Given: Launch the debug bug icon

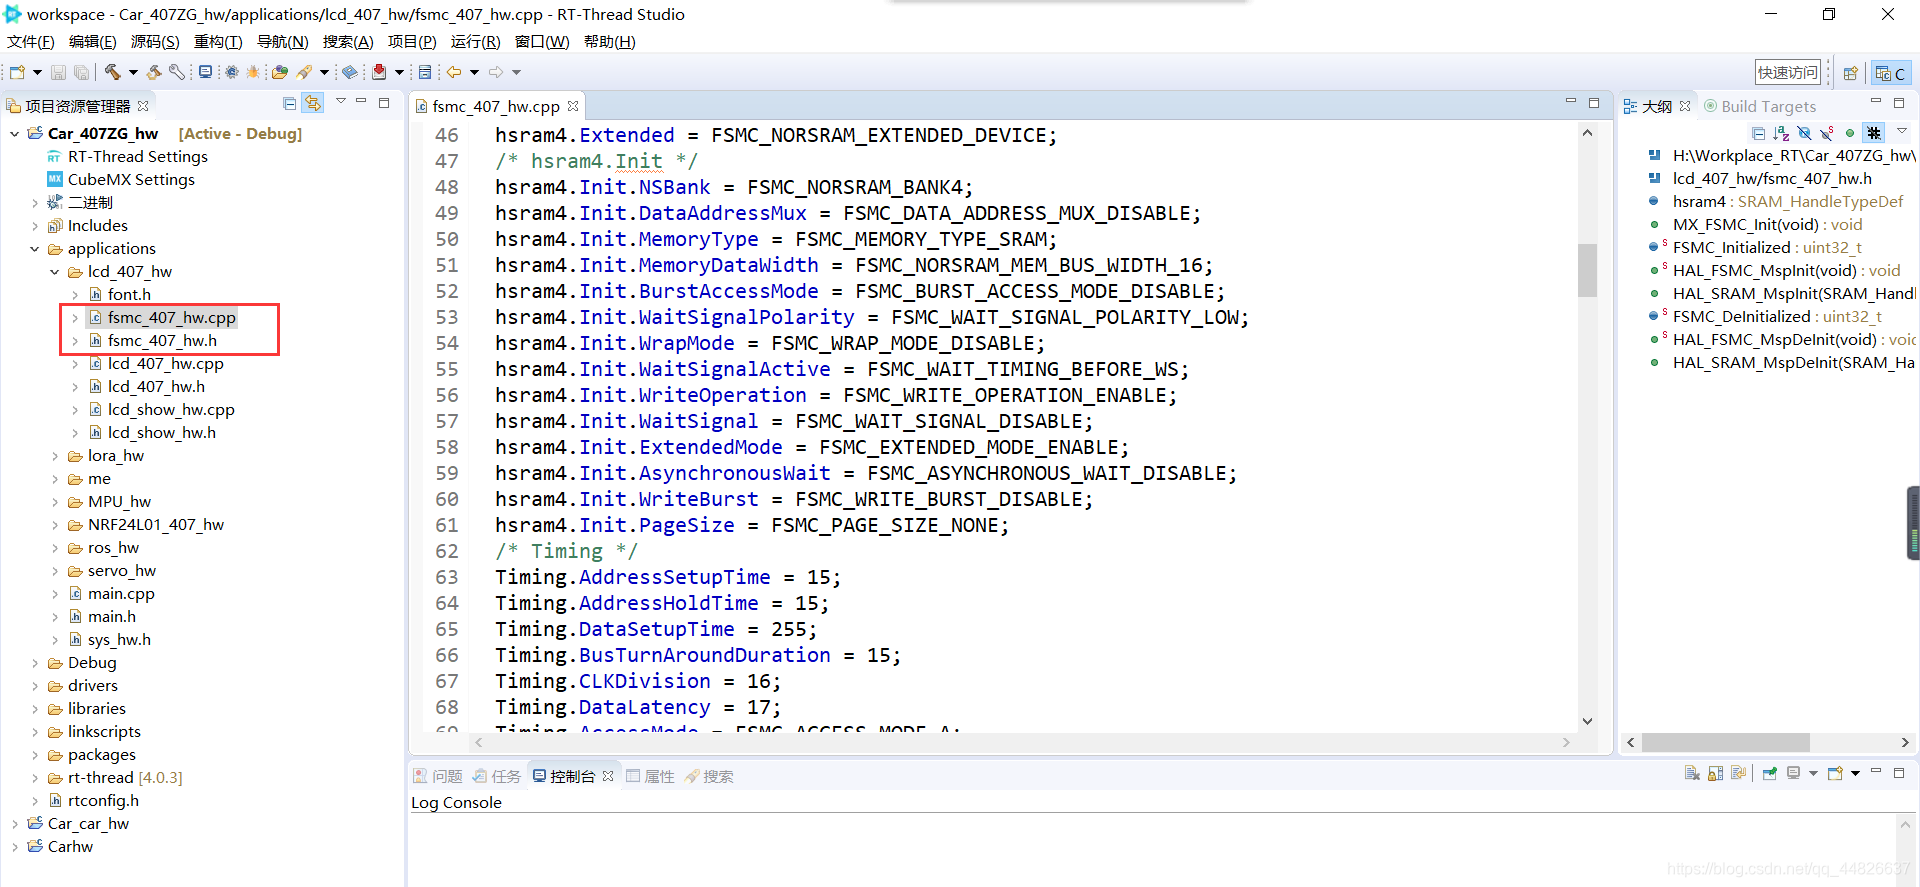Looking at the screenshot, I should (254, 72).
